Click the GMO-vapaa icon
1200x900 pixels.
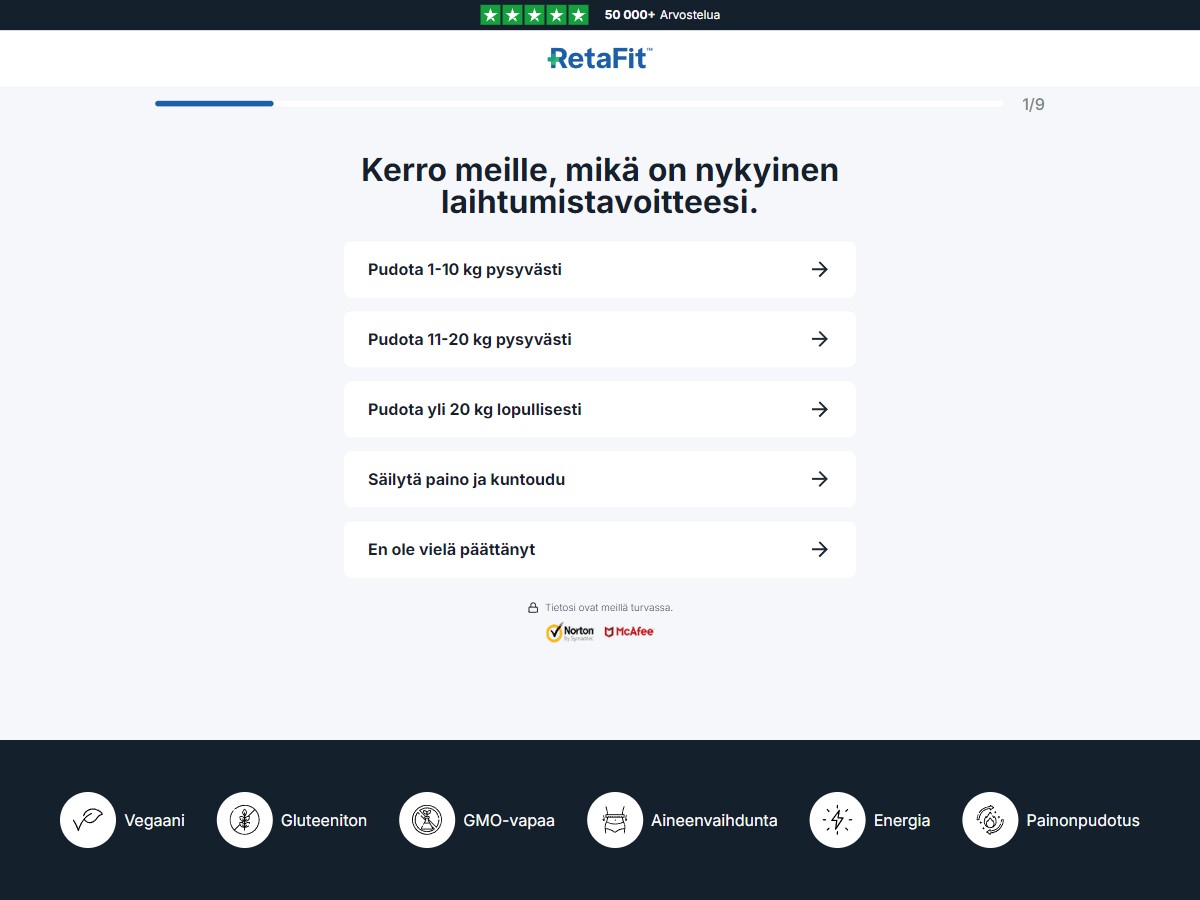[x=427, y=820]
